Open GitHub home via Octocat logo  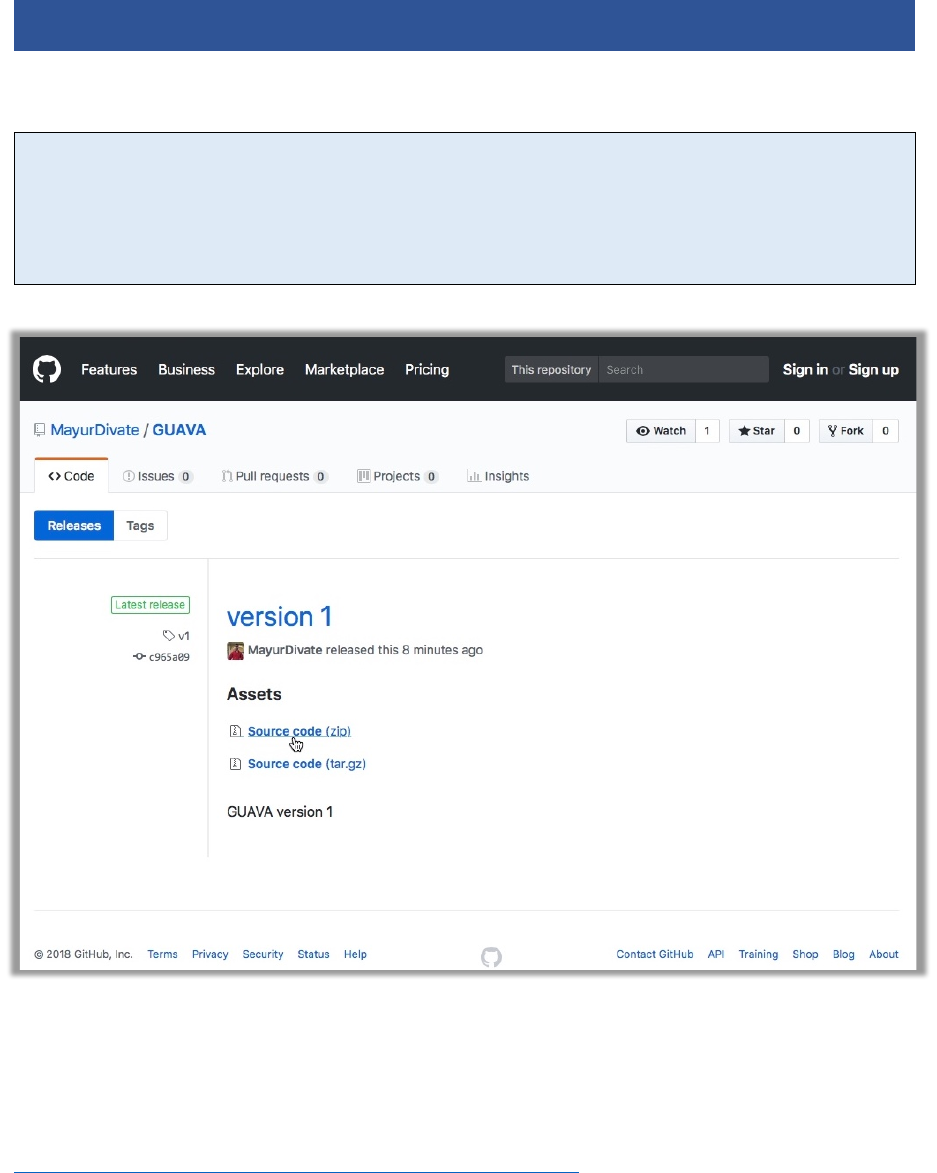click(x=46, y=370)
